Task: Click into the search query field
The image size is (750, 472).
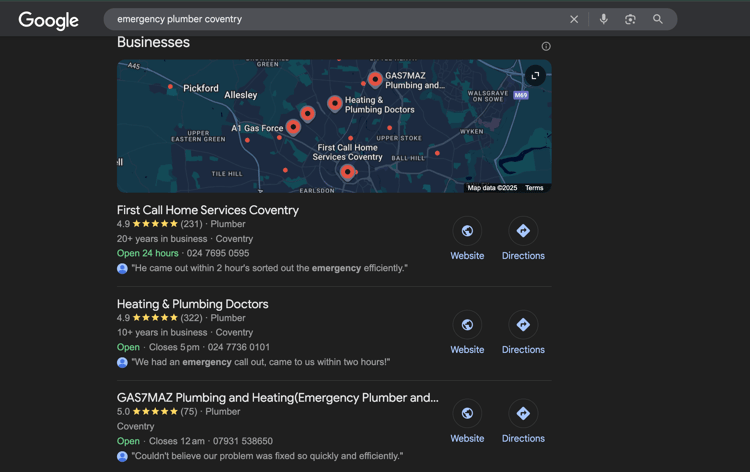Action: (x=335, y=19)
